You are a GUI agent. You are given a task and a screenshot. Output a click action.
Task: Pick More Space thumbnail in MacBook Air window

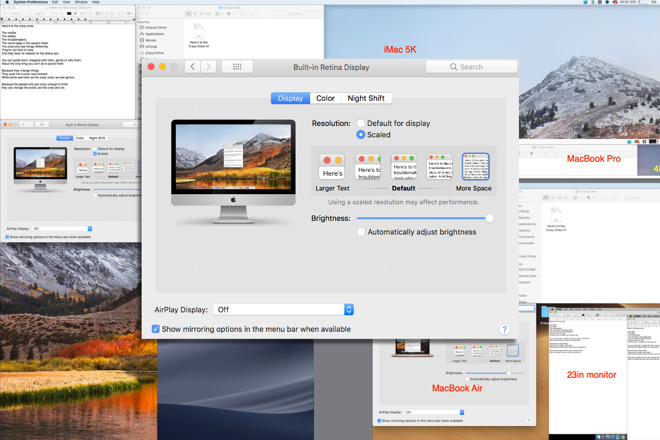513,351
